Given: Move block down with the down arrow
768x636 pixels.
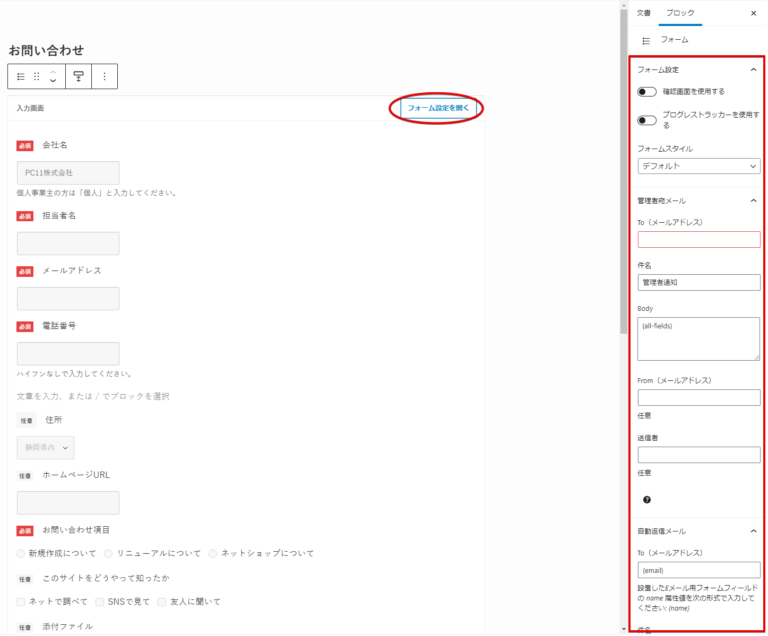Looking at the screenshot, I should pyautogui.click(x=53, y=81).
